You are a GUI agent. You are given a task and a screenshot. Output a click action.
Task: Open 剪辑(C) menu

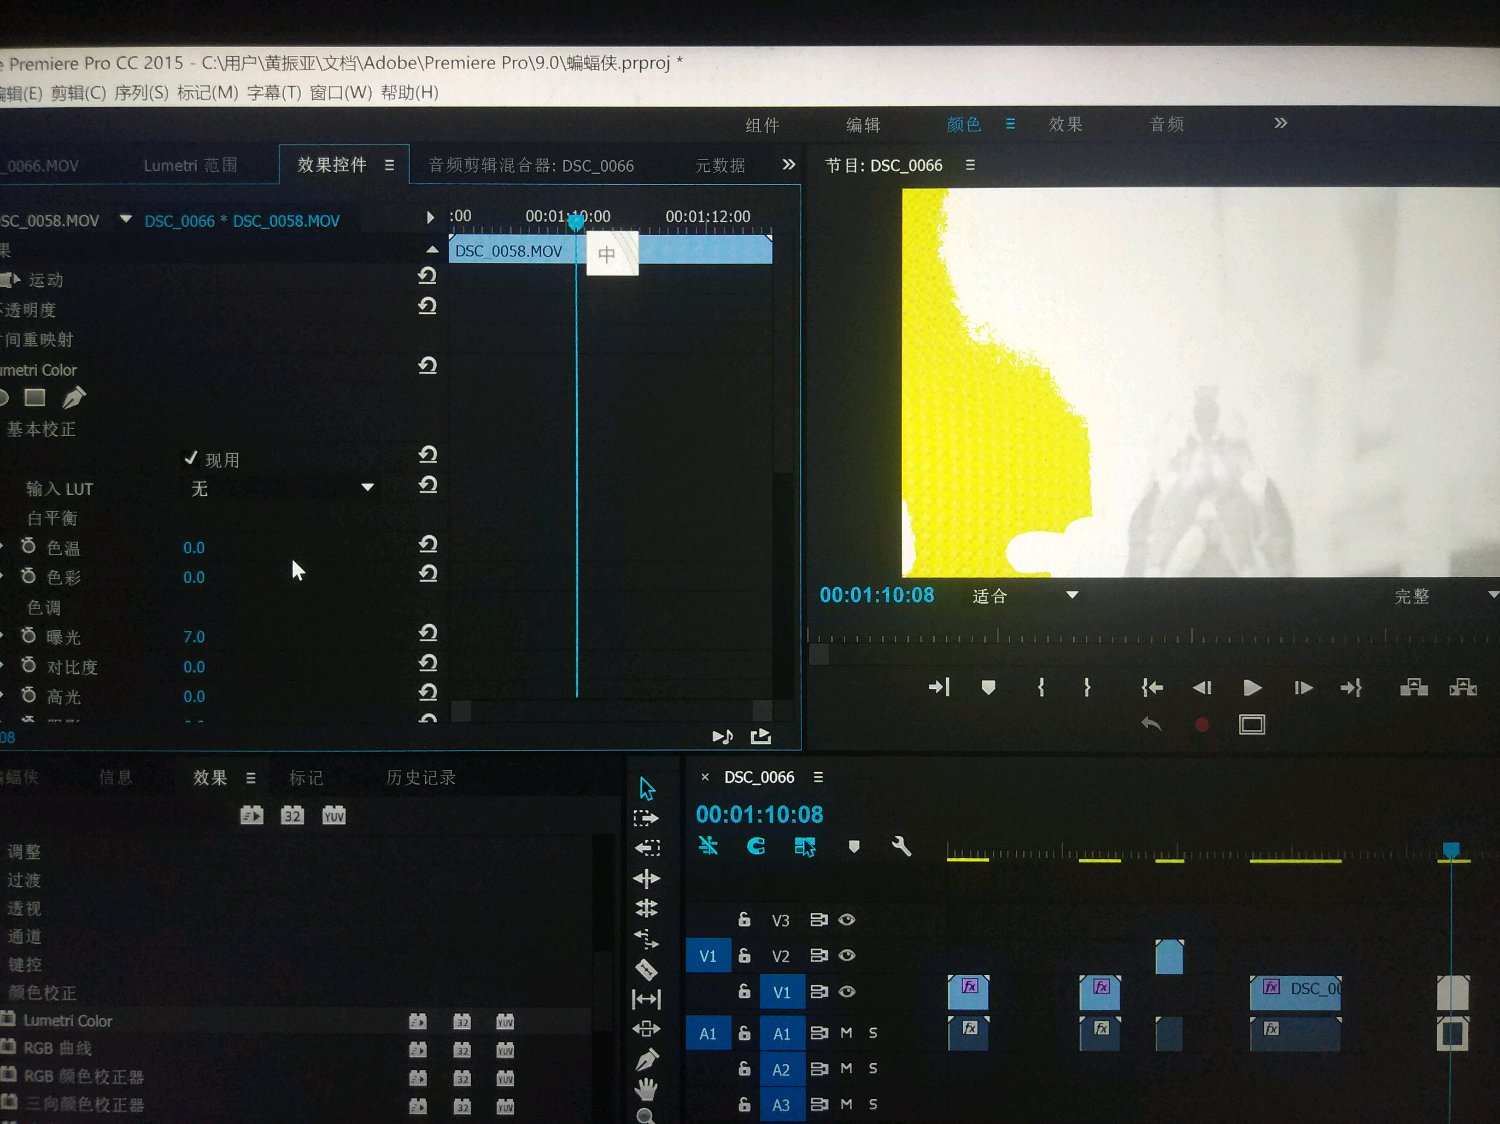coord(78,93)
